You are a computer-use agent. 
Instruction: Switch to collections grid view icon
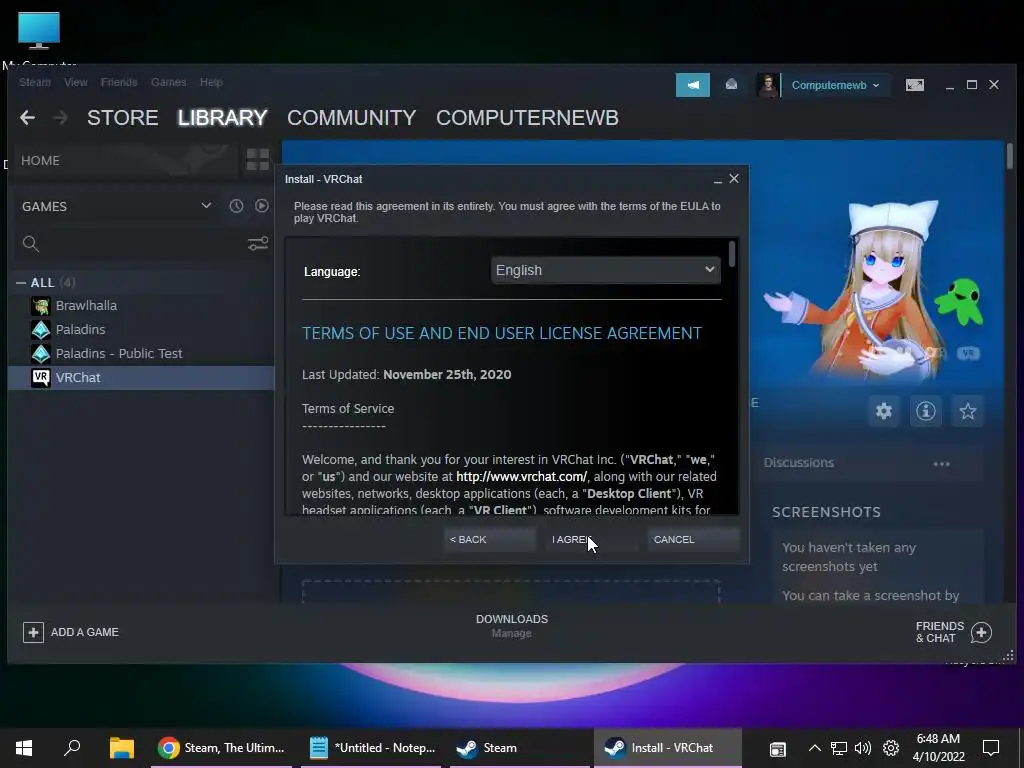pyautogui.click(x=257, y=159)
